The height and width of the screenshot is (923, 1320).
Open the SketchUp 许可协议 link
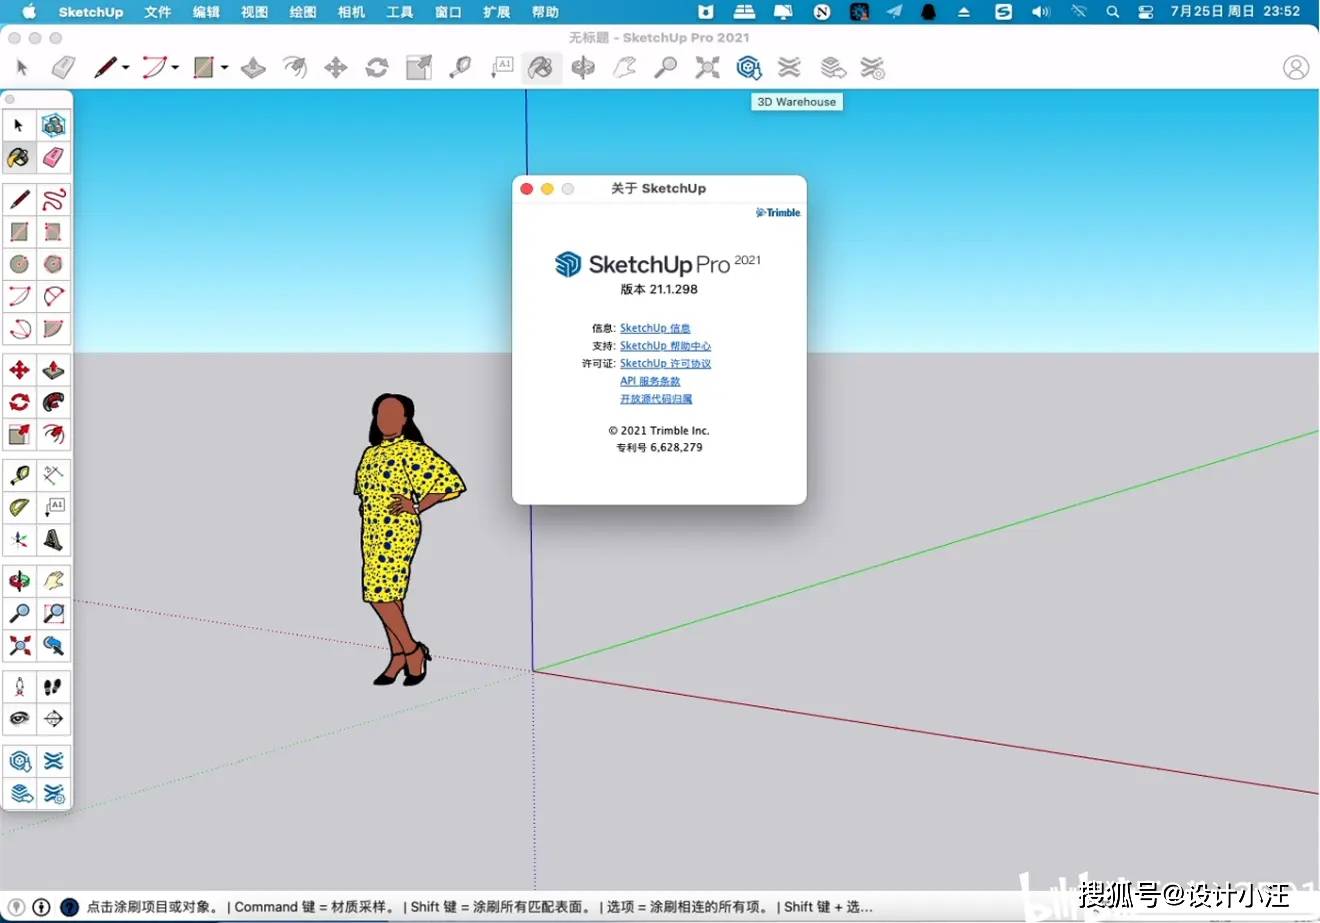tap(665, 364)
